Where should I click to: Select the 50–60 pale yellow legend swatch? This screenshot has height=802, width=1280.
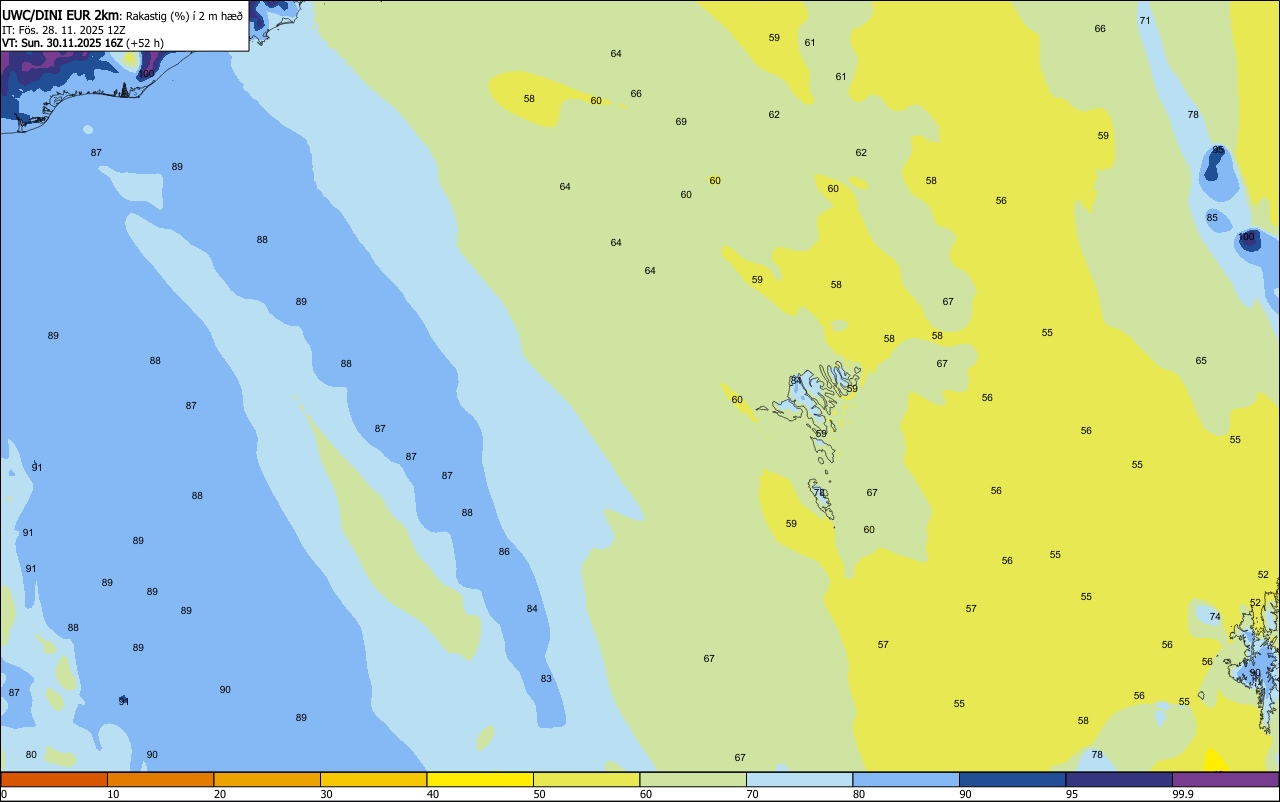[586, 779]
